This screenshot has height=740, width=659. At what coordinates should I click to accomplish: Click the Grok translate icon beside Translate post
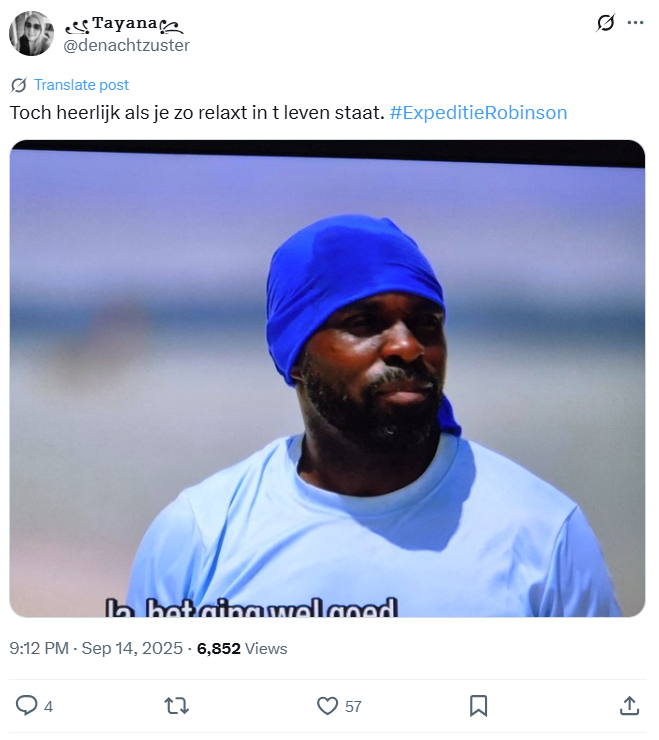(x=18, y=85)
